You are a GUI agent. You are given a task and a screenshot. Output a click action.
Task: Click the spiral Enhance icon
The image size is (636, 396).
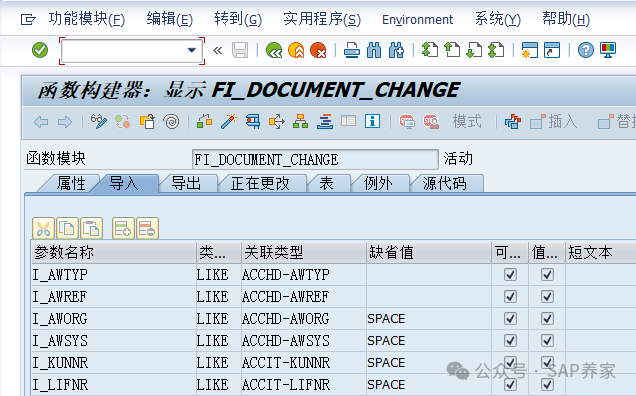[x=171, y=121]
